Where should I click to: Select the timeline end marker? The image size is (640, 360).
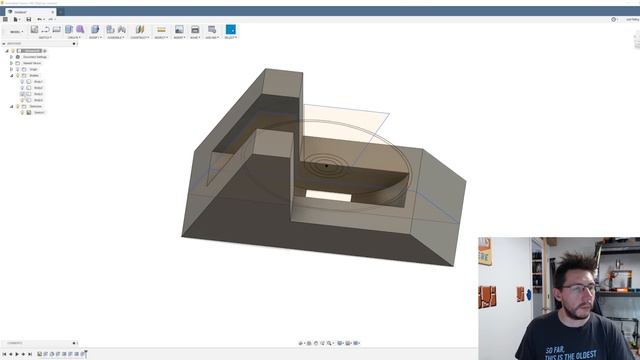pyautogui.click(x=86, y=354)
